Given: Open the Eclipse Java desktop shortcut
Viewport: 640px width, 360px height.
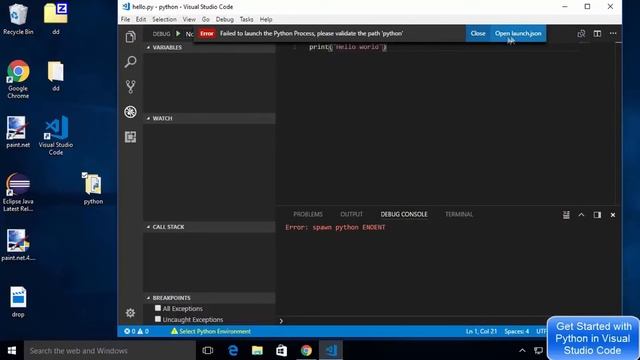Looking at the screenshot, I should pyautogui.click(x=18, y=192).
